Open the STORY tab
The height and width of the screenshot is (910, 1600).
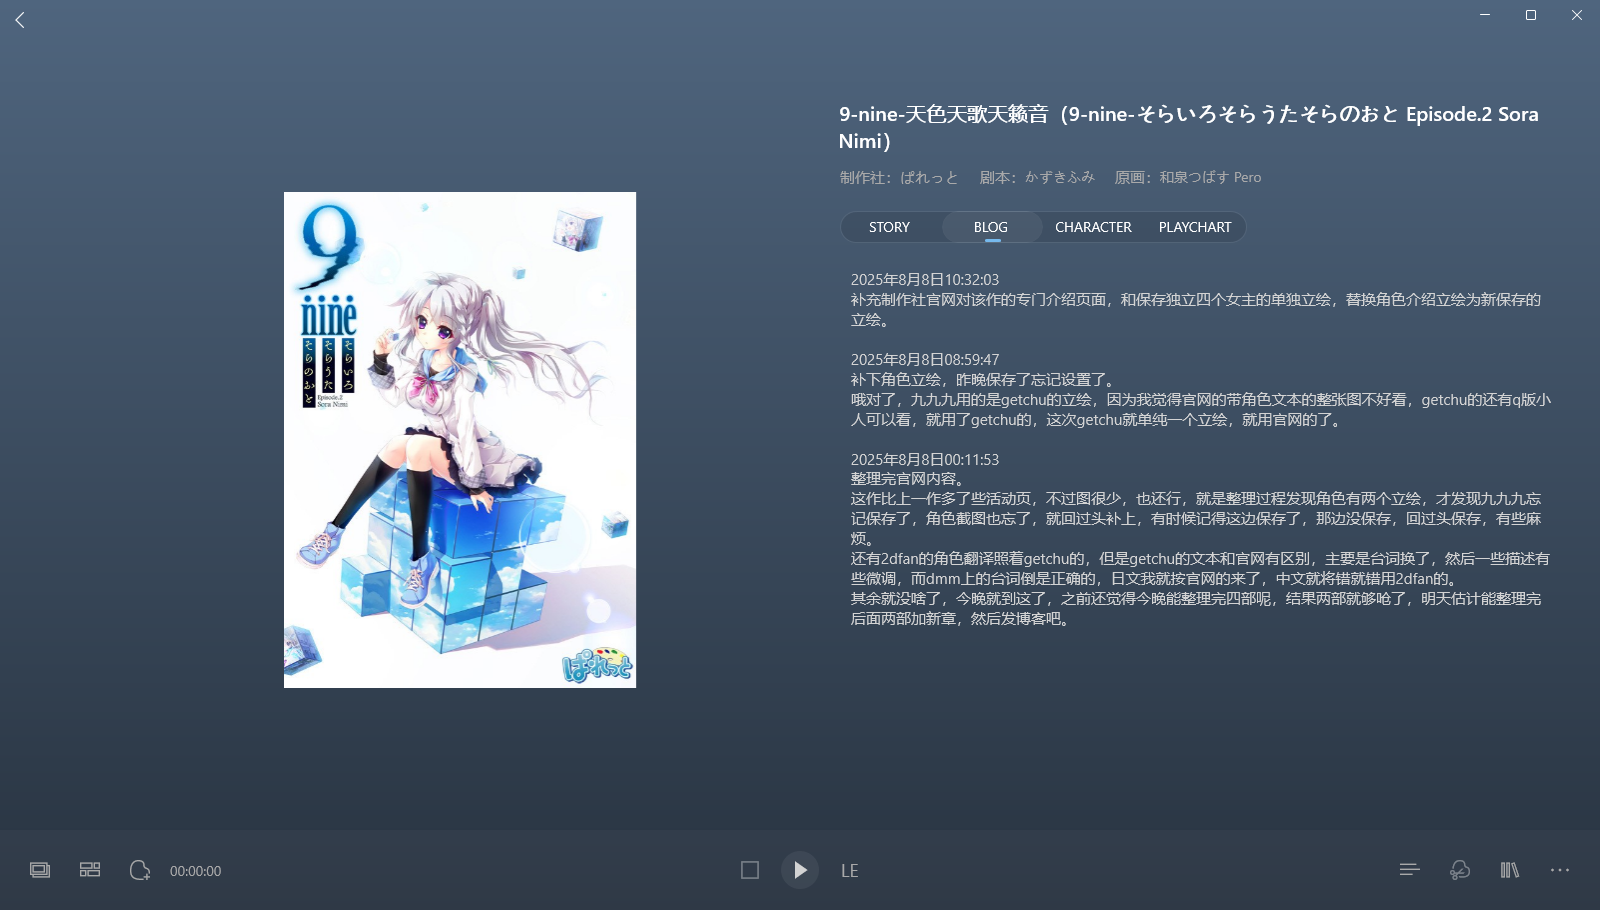click(x=889, y=227)
